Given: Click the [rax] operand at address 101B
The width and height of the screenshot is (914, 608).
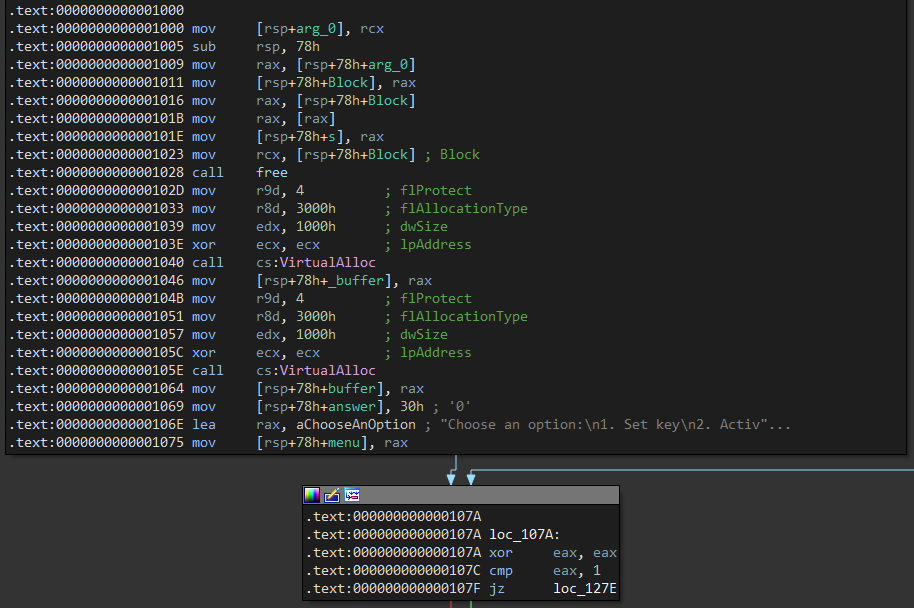Looking at the screenshot, I should 316,118.
